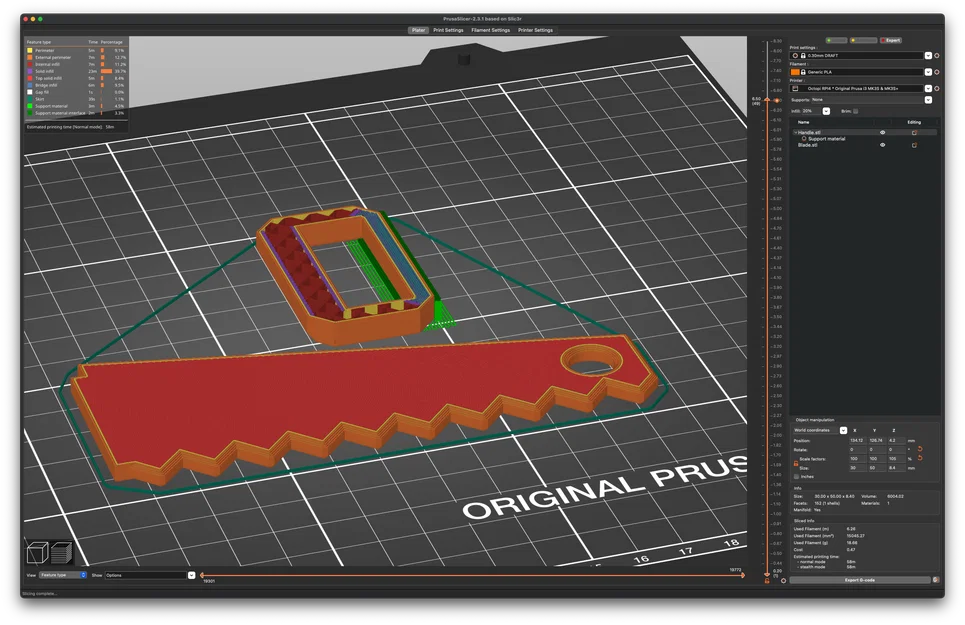The height and width of the screenshot is (625, 965).
Task: Toggle the Brim checkbox
Action: [855, 111]
